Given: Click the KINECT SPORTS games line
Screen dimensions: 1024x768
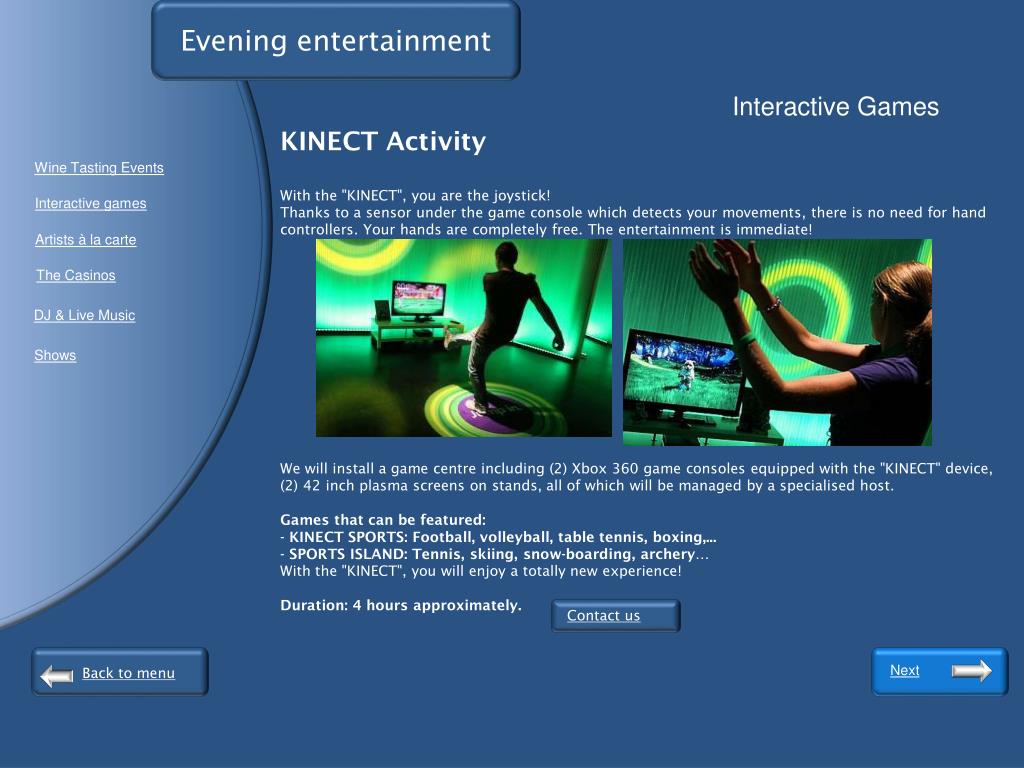Looking at the screenshot, I should click(498, 537).
